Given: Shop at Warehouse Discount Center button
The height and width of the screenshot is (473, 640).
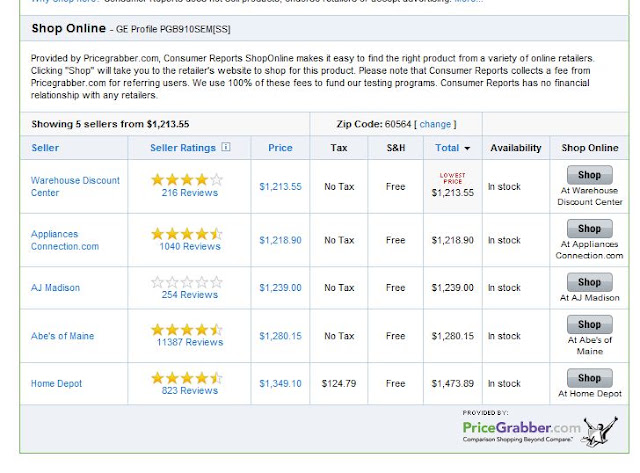Looking at the screenshot, I should [589, 175].
